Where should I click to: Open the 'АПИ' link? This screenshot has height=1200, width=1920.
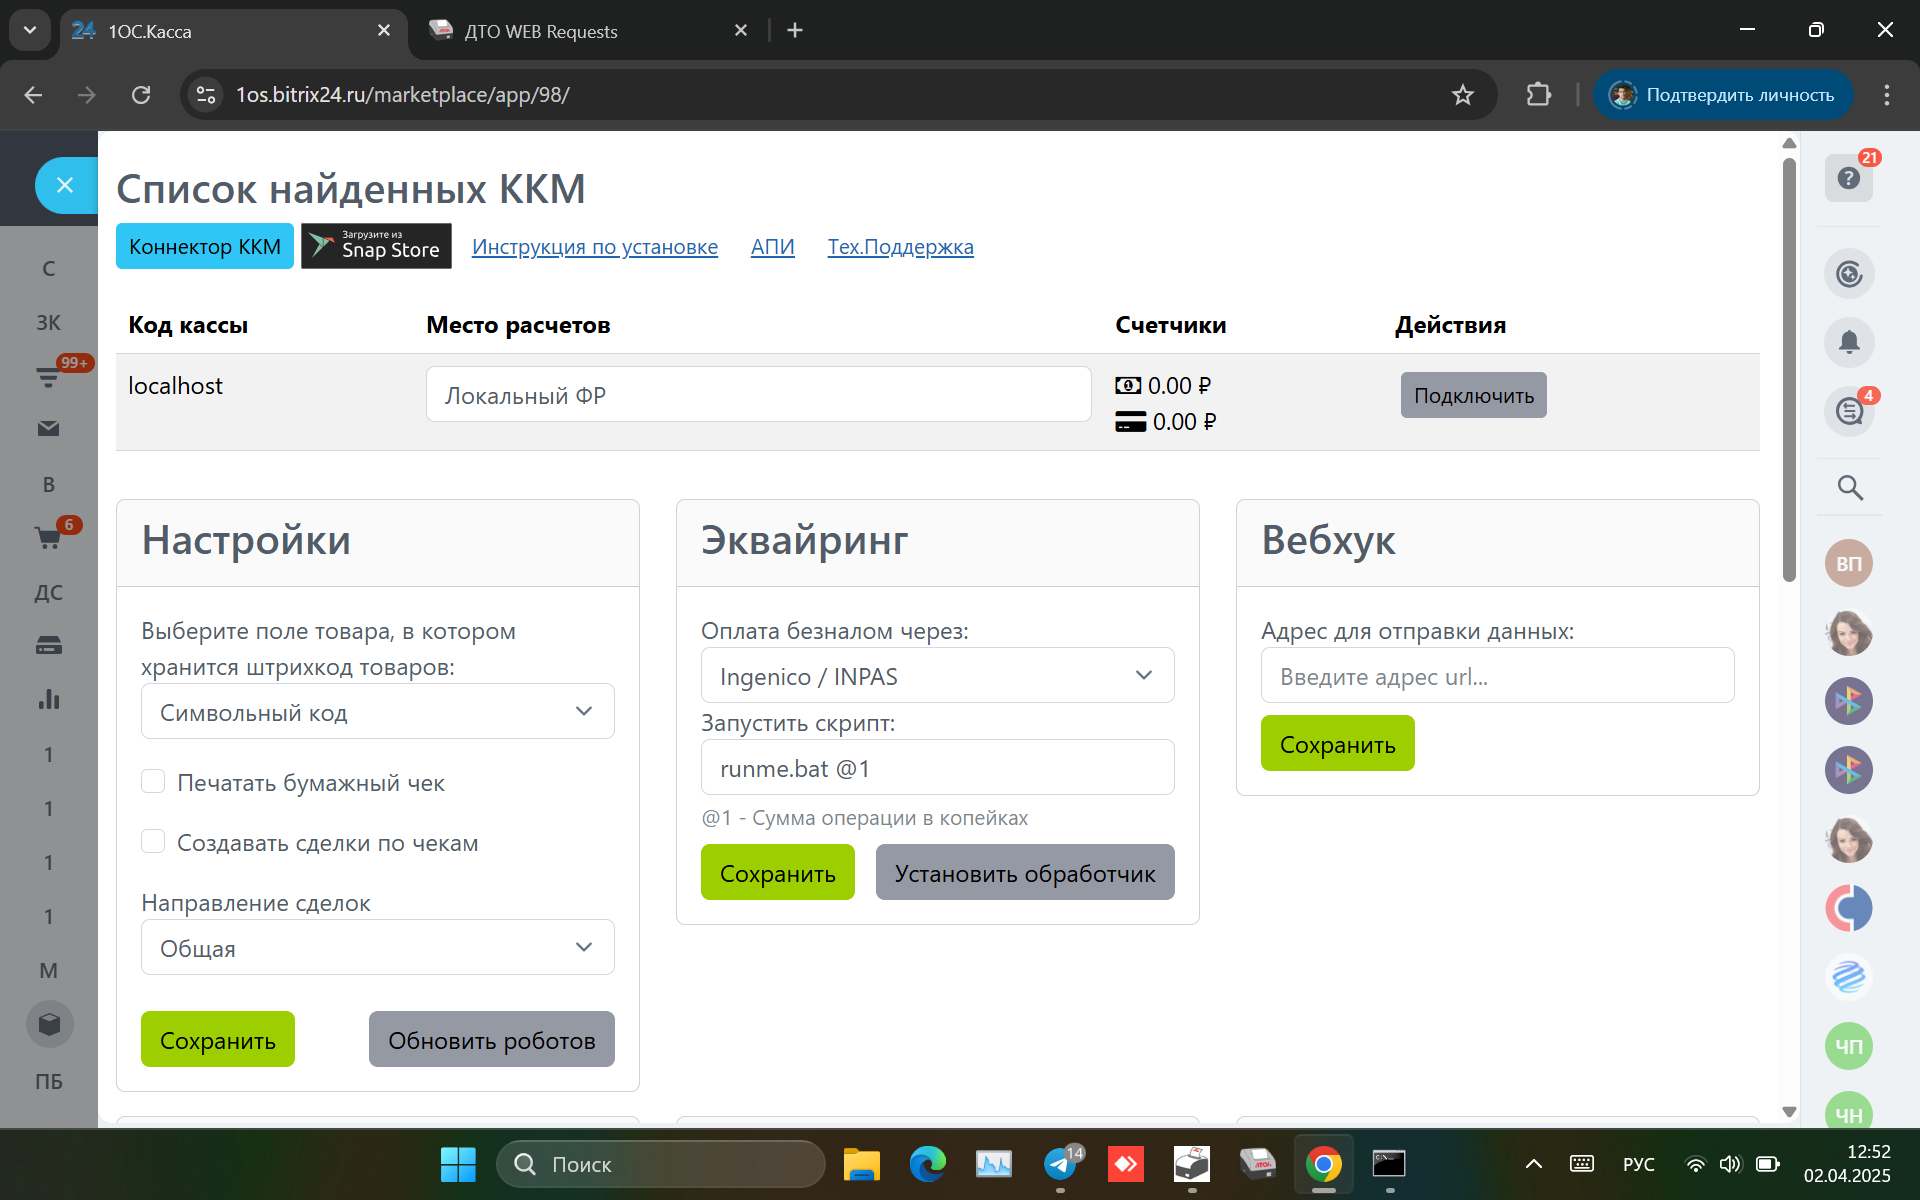coord(772,247)
